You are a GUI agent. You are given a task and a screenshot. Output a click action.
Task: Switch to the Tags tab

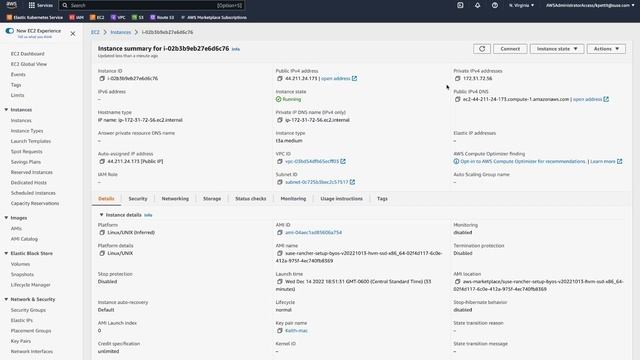click(382, 199)
